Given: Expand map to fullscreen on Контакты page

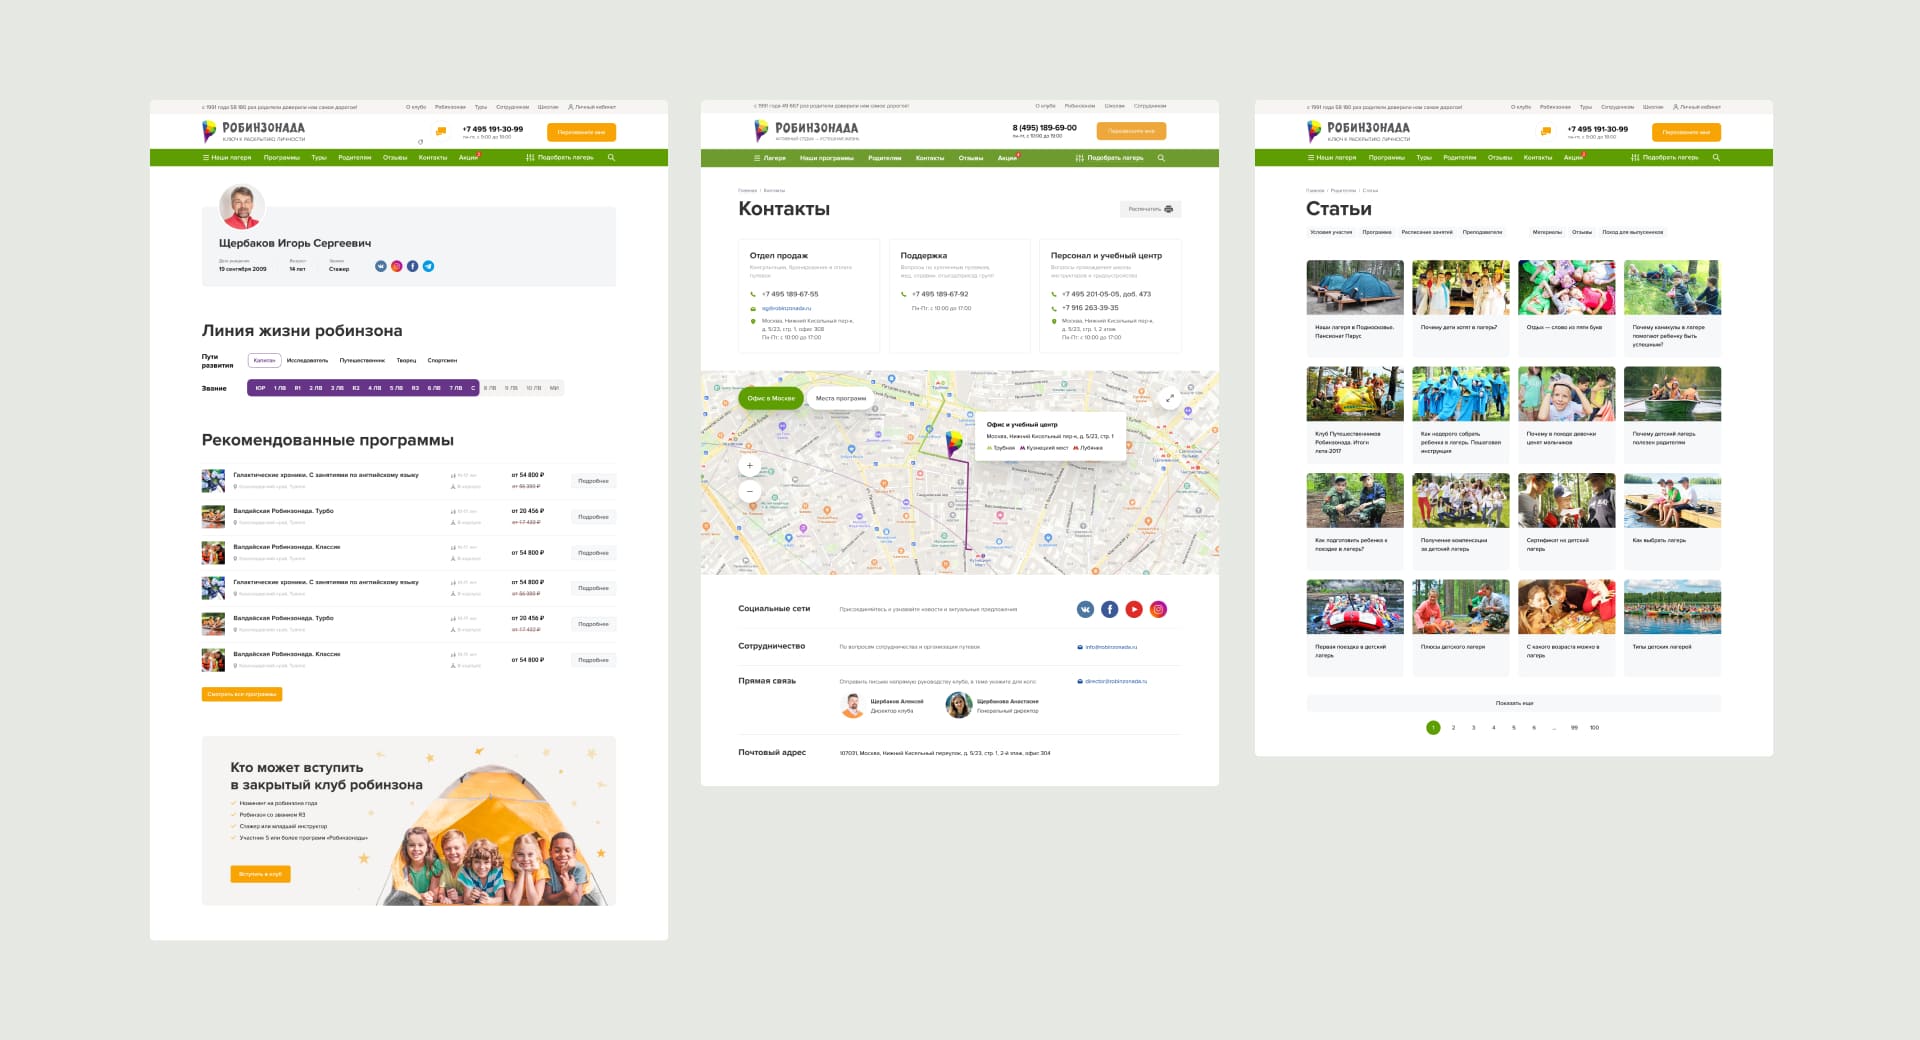Looking at the screenshot, I should click(x=1169, y=398).
